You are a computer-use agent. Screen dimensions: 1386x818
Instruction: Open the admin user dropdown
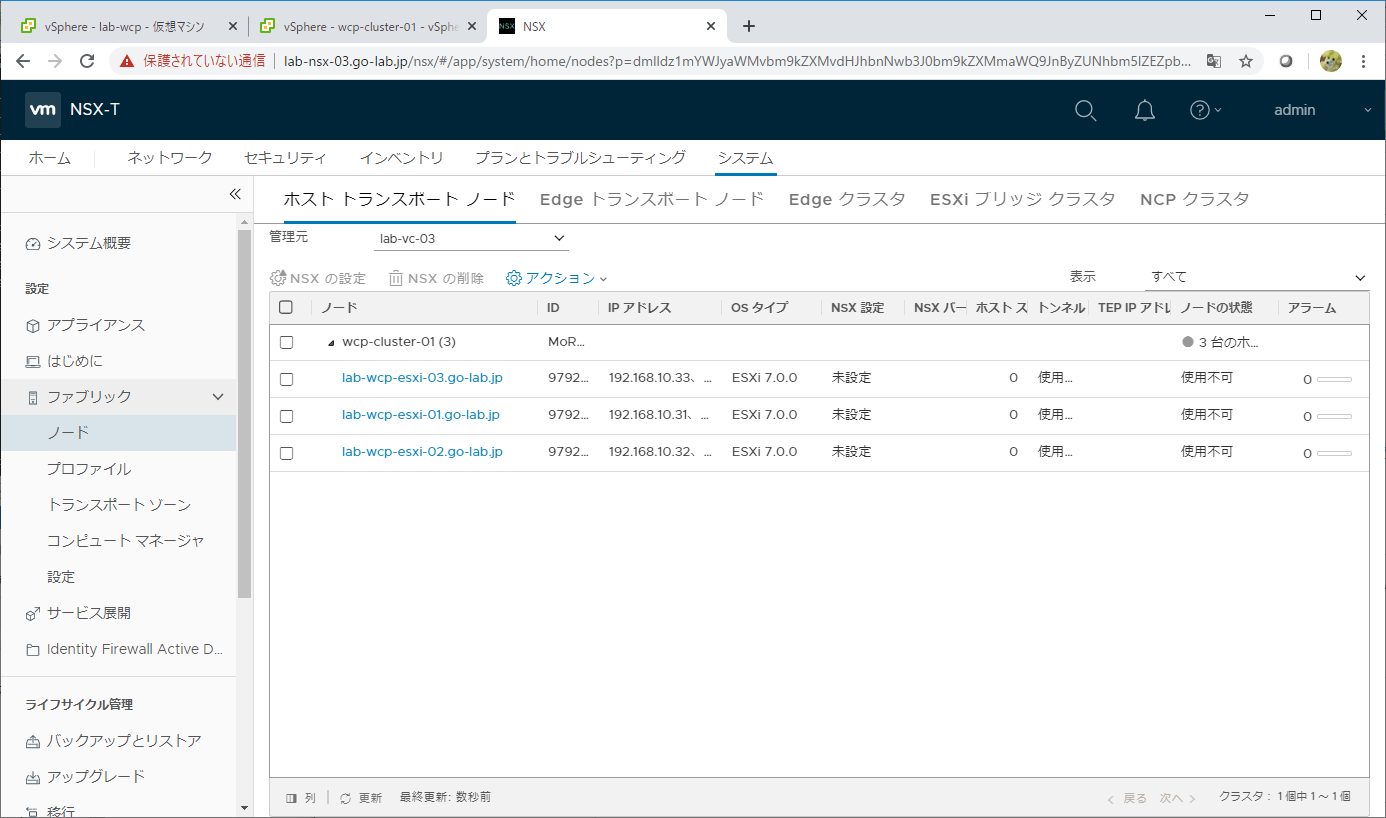pyautogui.click(x=1322, y=110)
